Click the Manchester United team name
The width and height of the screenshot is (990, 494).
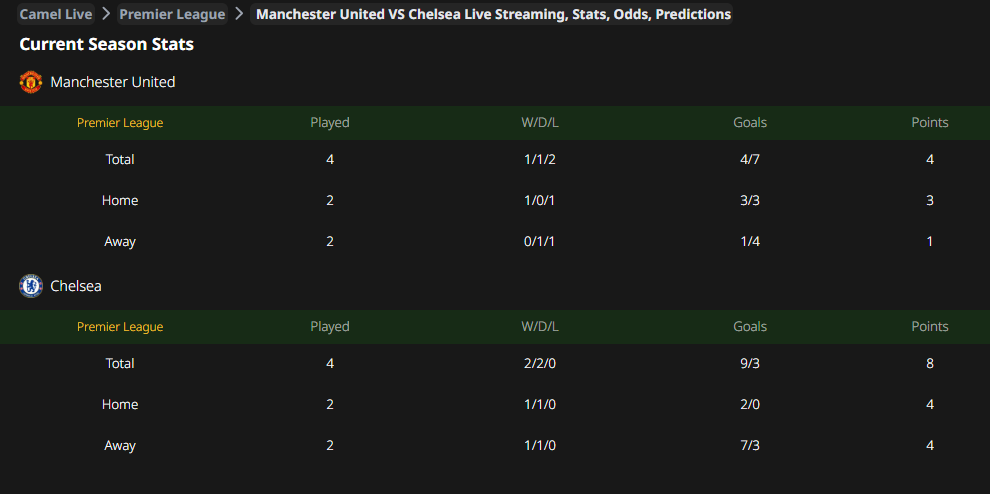pyautogui.click(x=112, y=82)
